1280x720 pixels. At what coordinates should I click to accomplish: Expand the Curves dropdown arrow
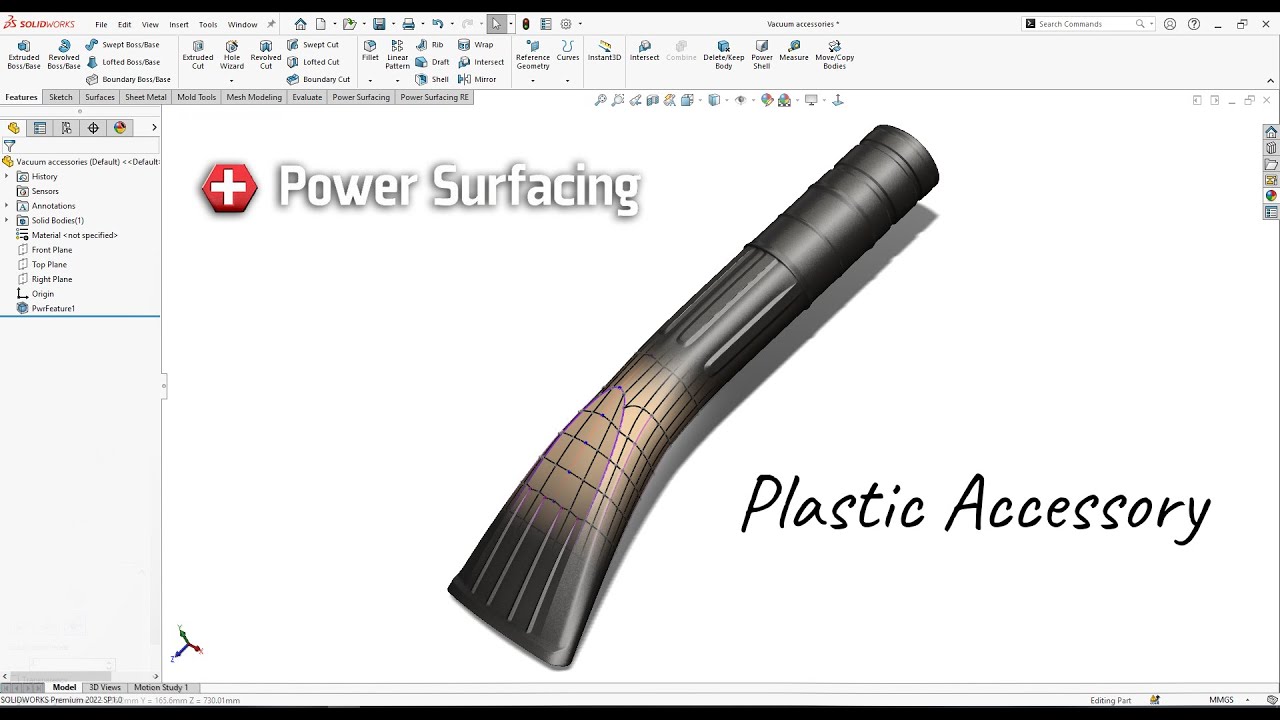567,80
